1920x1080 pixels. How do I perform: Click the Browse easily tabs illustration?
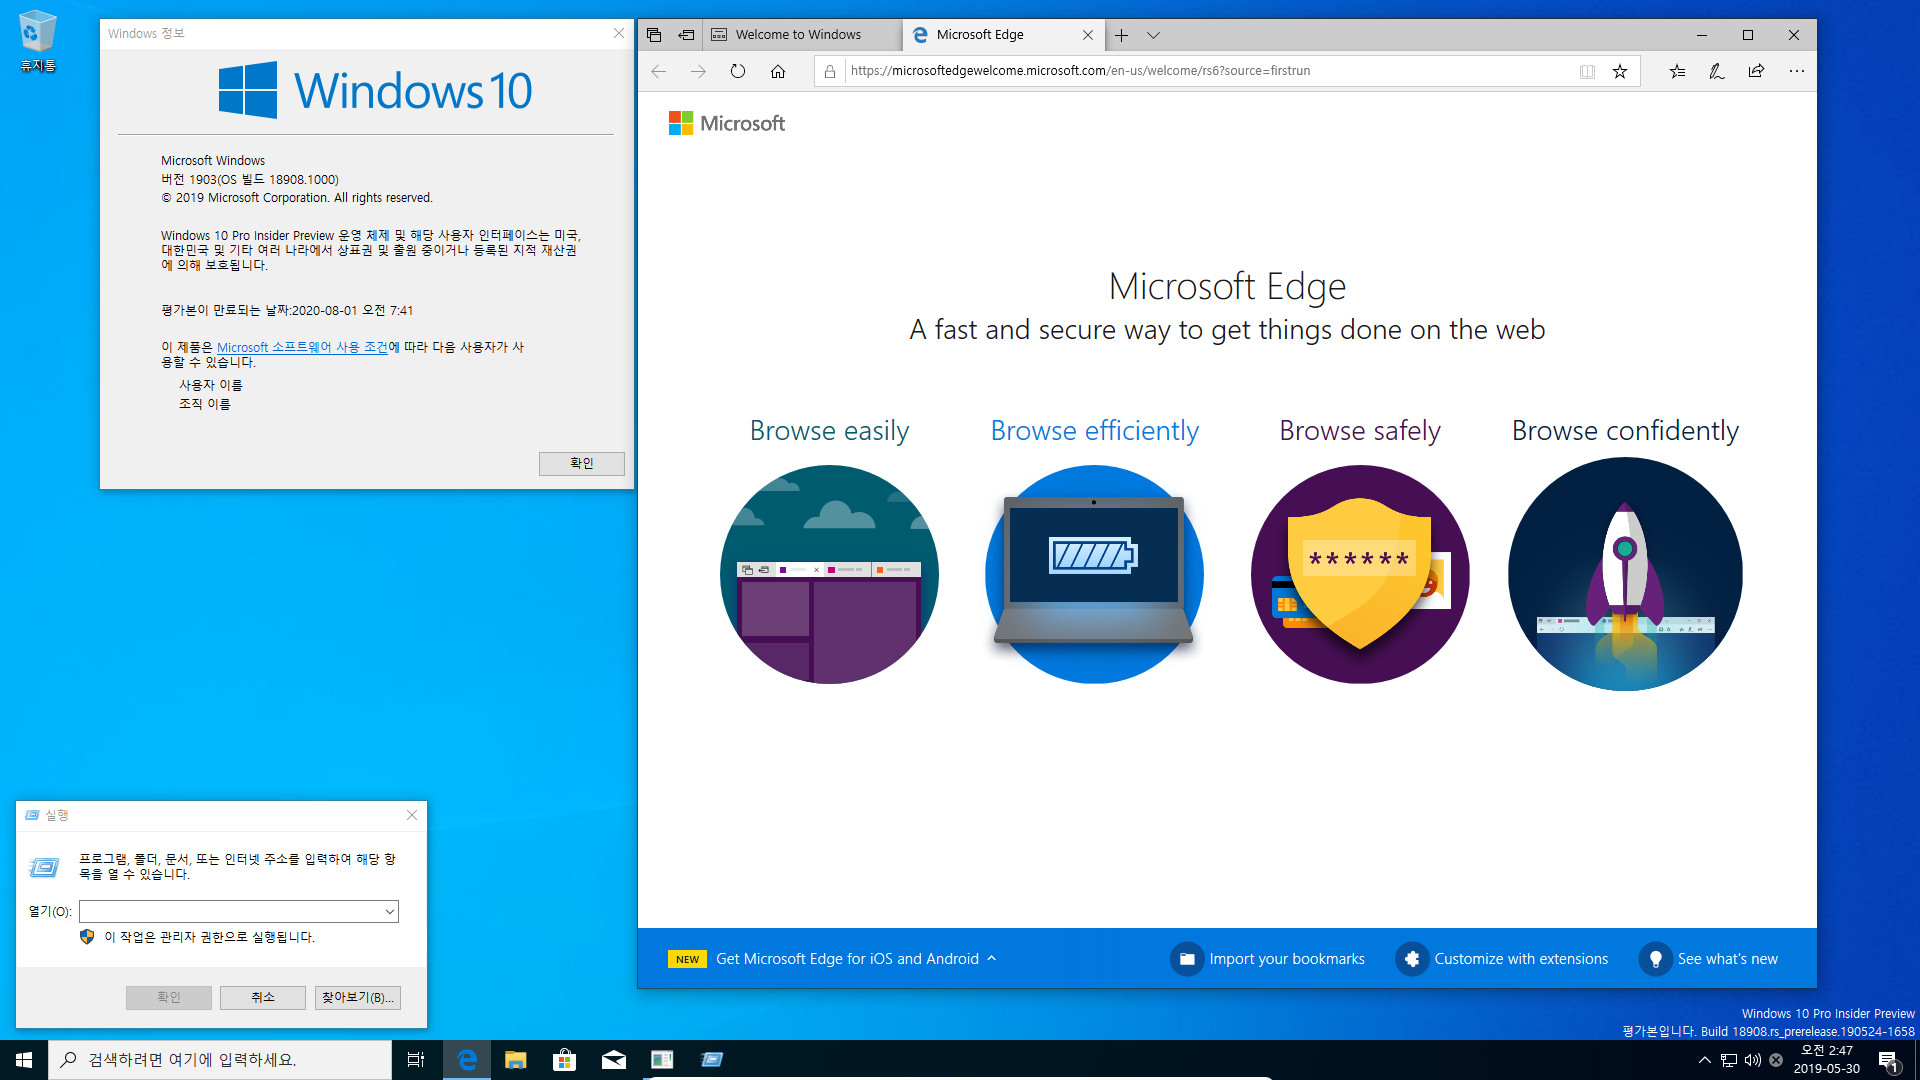(829, 574)
